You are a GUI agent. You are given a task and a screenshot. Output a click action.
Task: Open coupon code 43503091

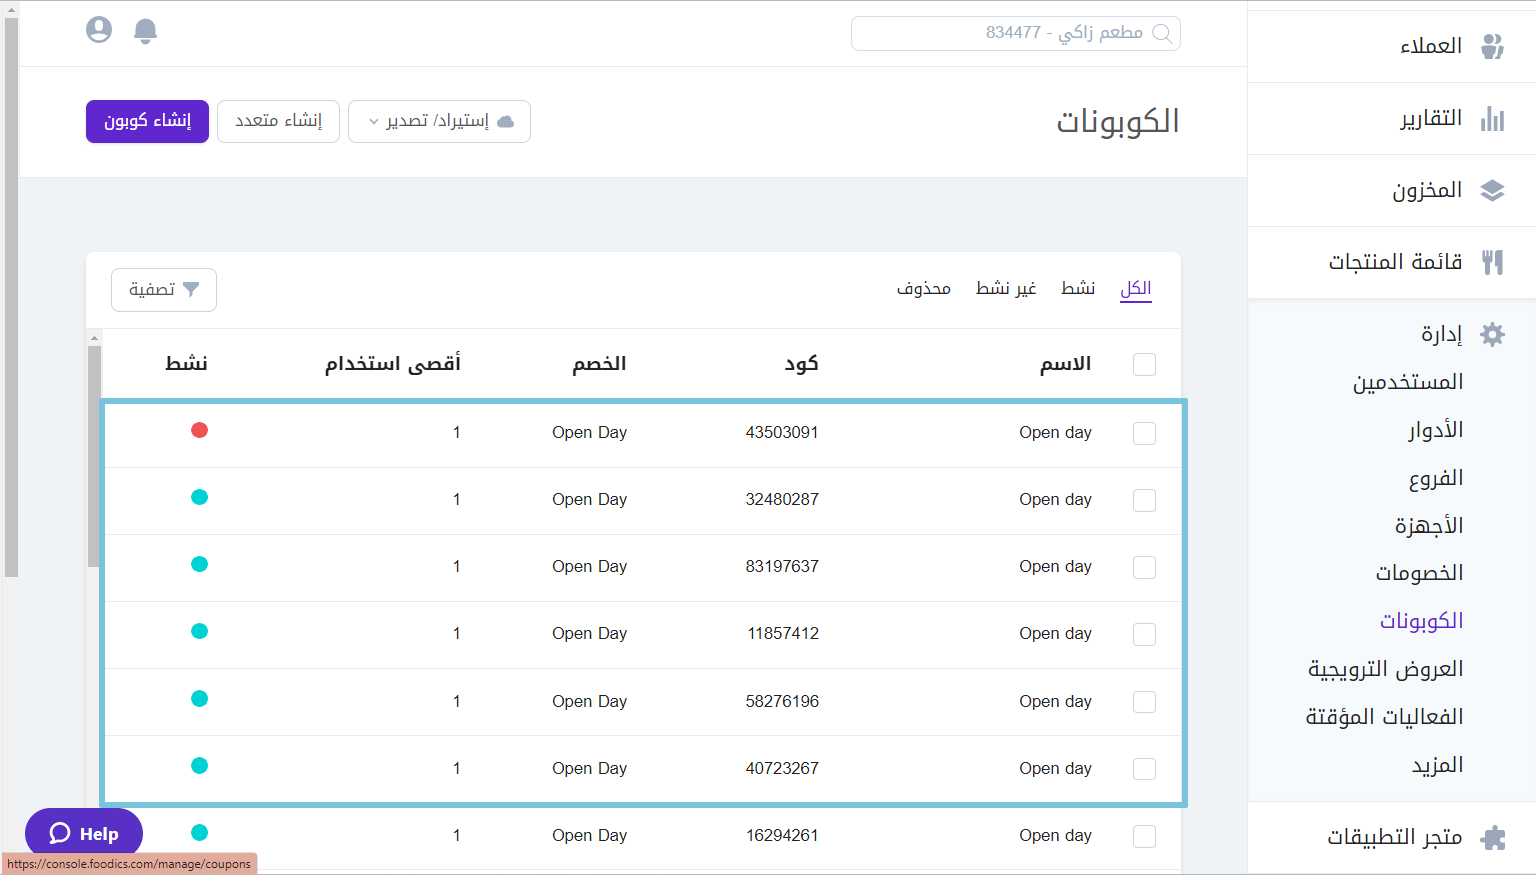tap(782, 432)
